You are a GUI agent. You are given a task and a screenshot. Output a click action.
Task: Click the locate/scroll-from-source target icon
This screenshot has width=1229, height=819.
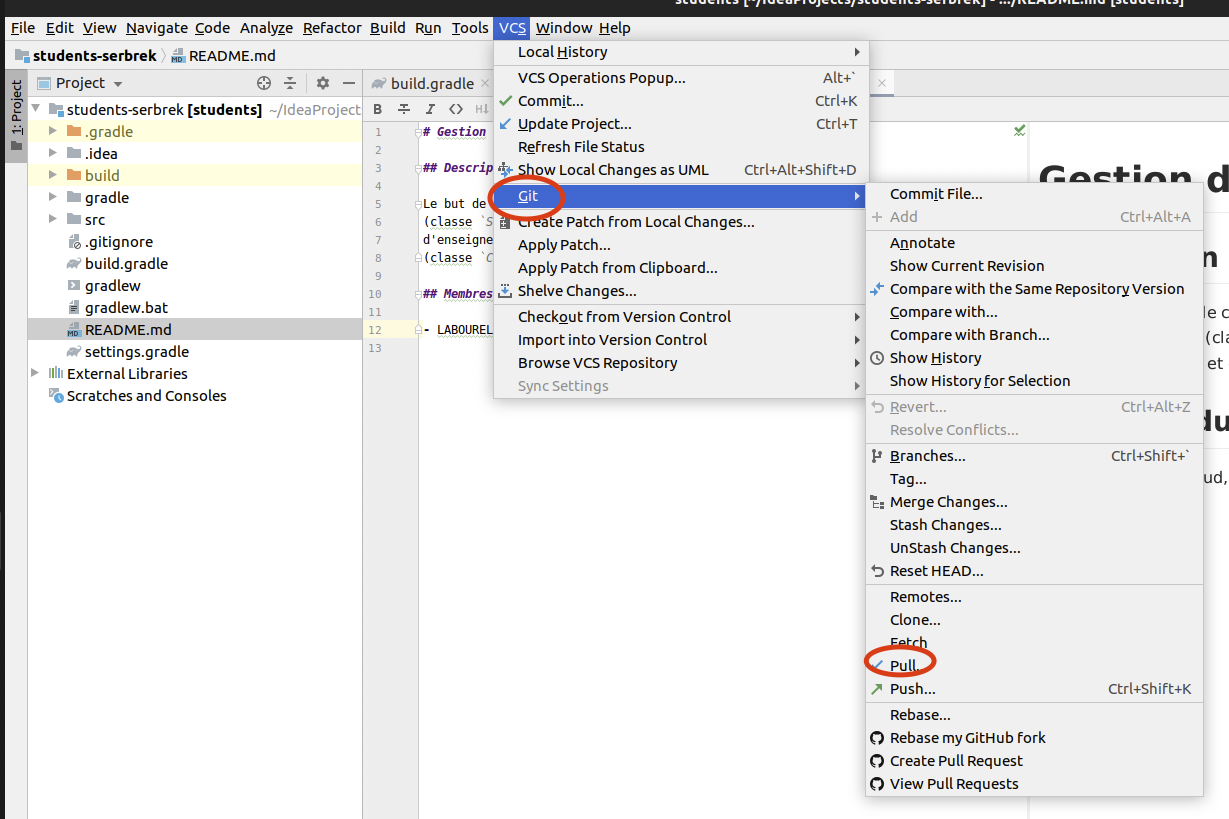[x=264, y=83]
